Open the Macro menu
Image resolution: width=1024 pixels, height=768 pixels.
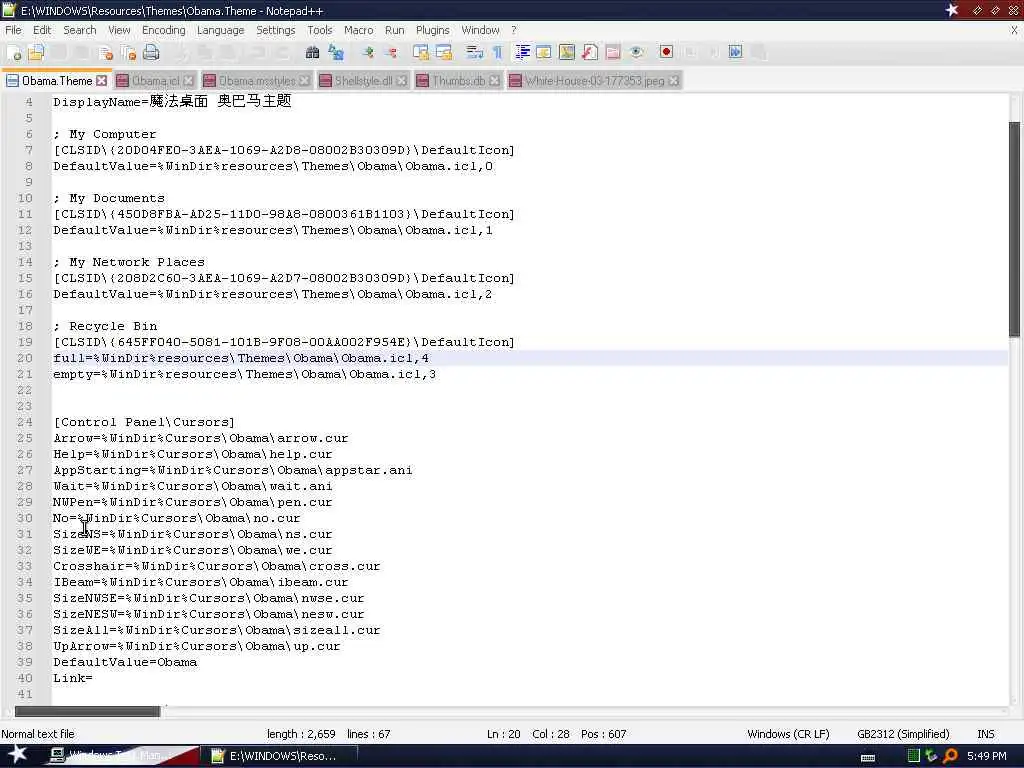[x=359, y=30]
